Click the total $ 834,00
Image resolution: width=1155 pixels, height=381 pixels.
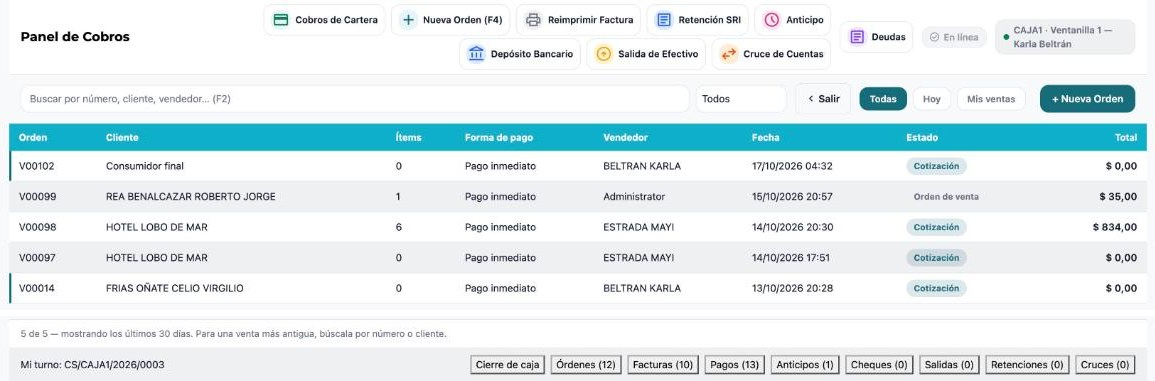[x=1115, y=227]
